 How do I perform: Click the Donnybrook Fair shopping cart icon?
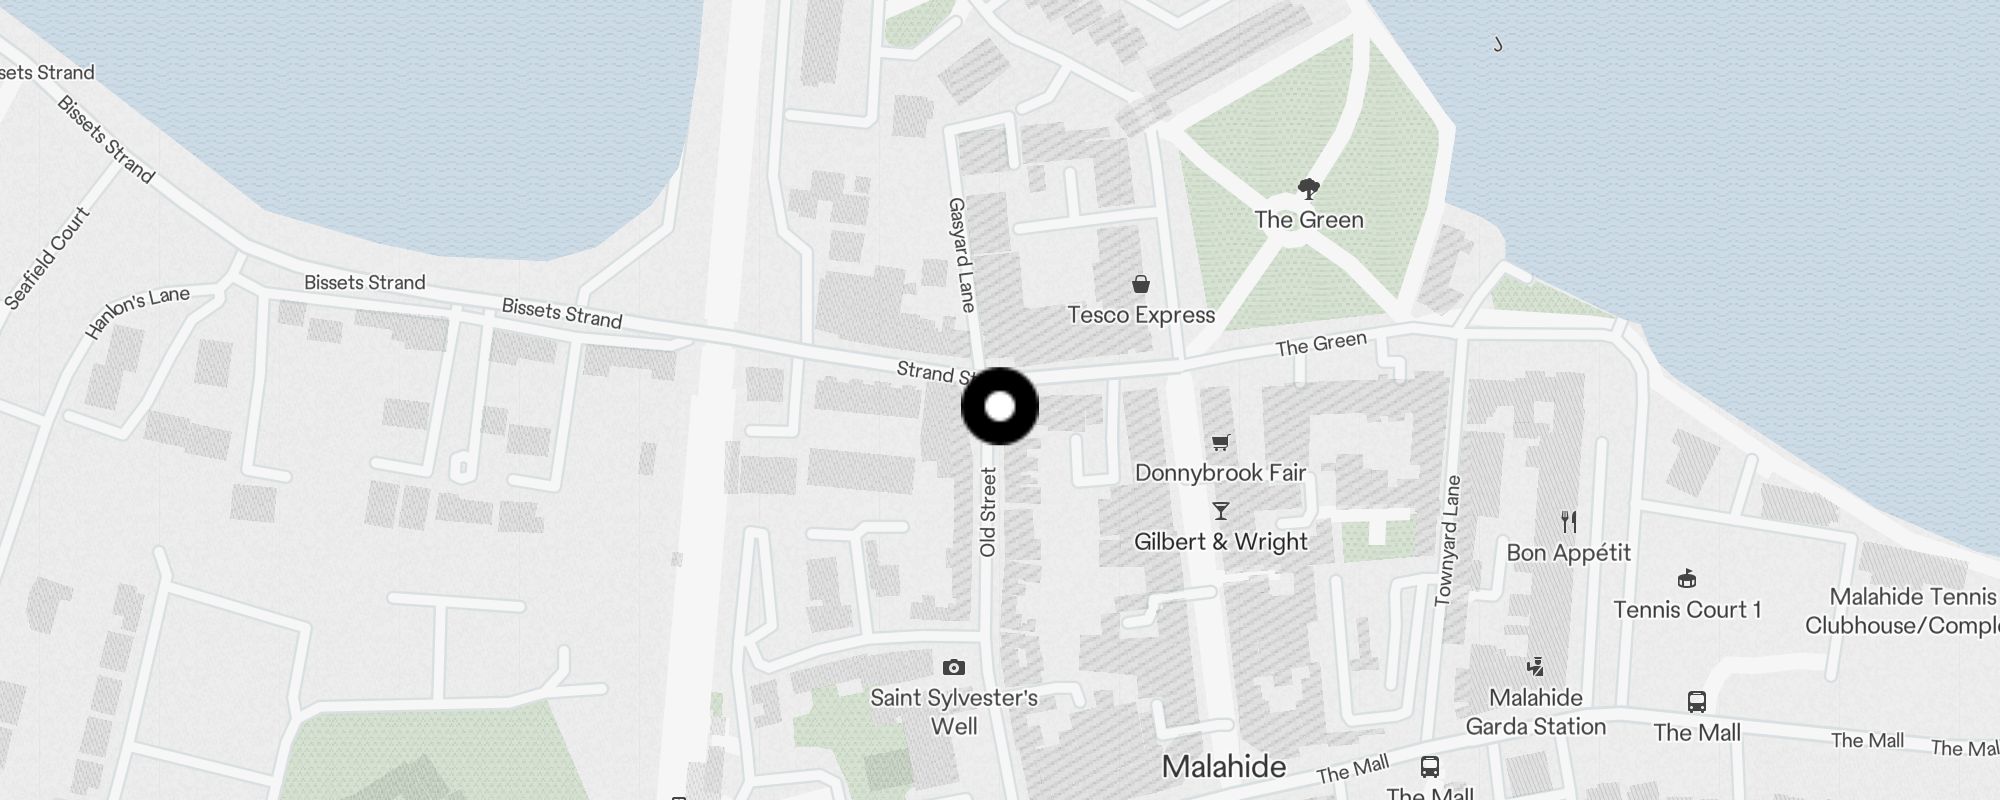click(1220, 442)
